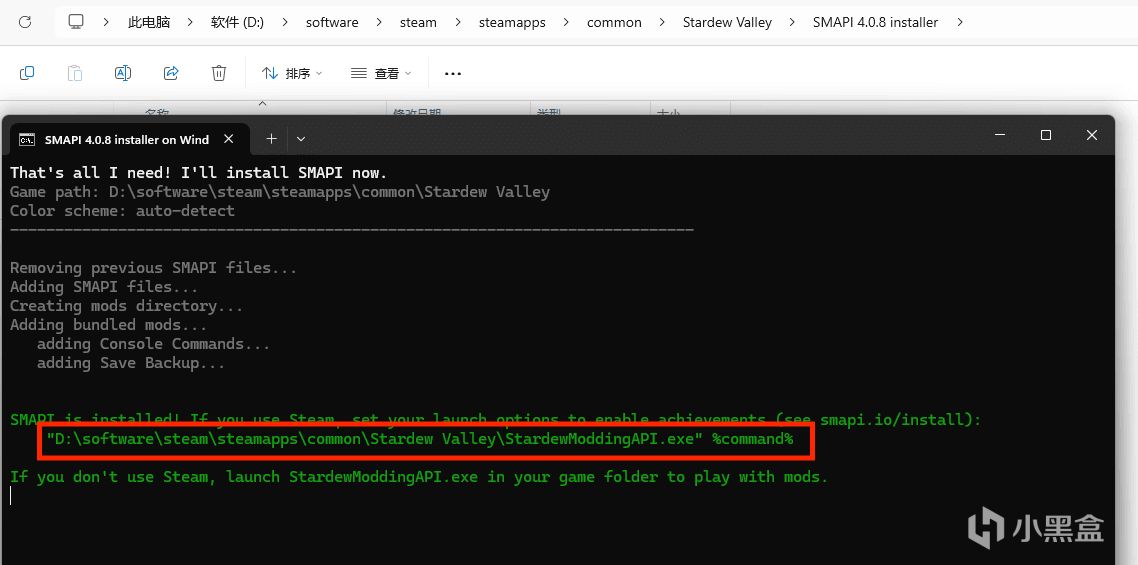Close the terminal window
1138x565 pixels.
coord(1092,135)
